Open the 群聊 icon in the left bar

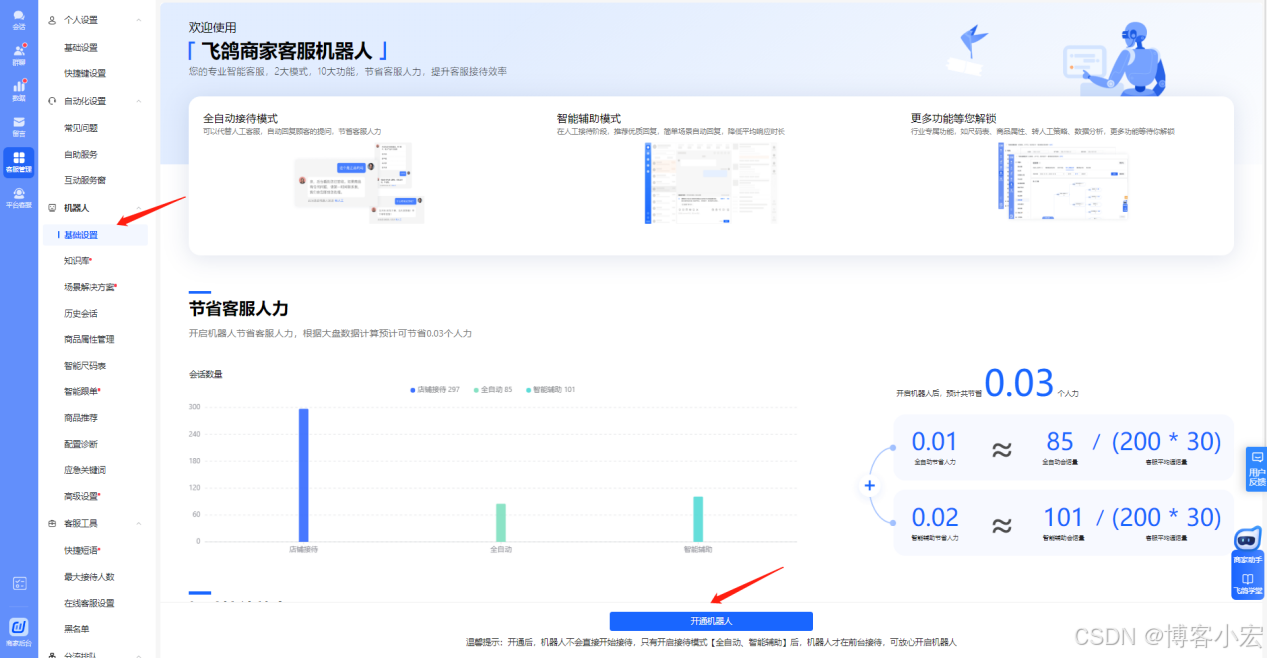coord(19,54)
